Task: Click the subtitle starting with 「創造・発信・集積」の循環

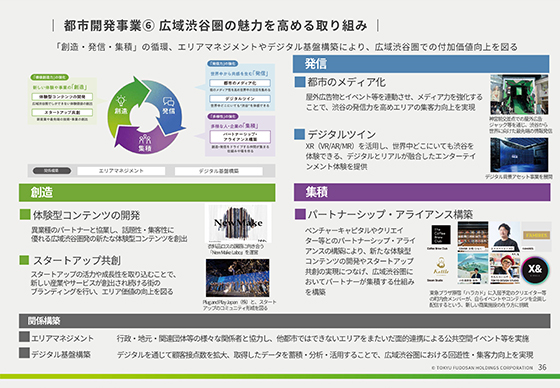Action: coord(286,47)
